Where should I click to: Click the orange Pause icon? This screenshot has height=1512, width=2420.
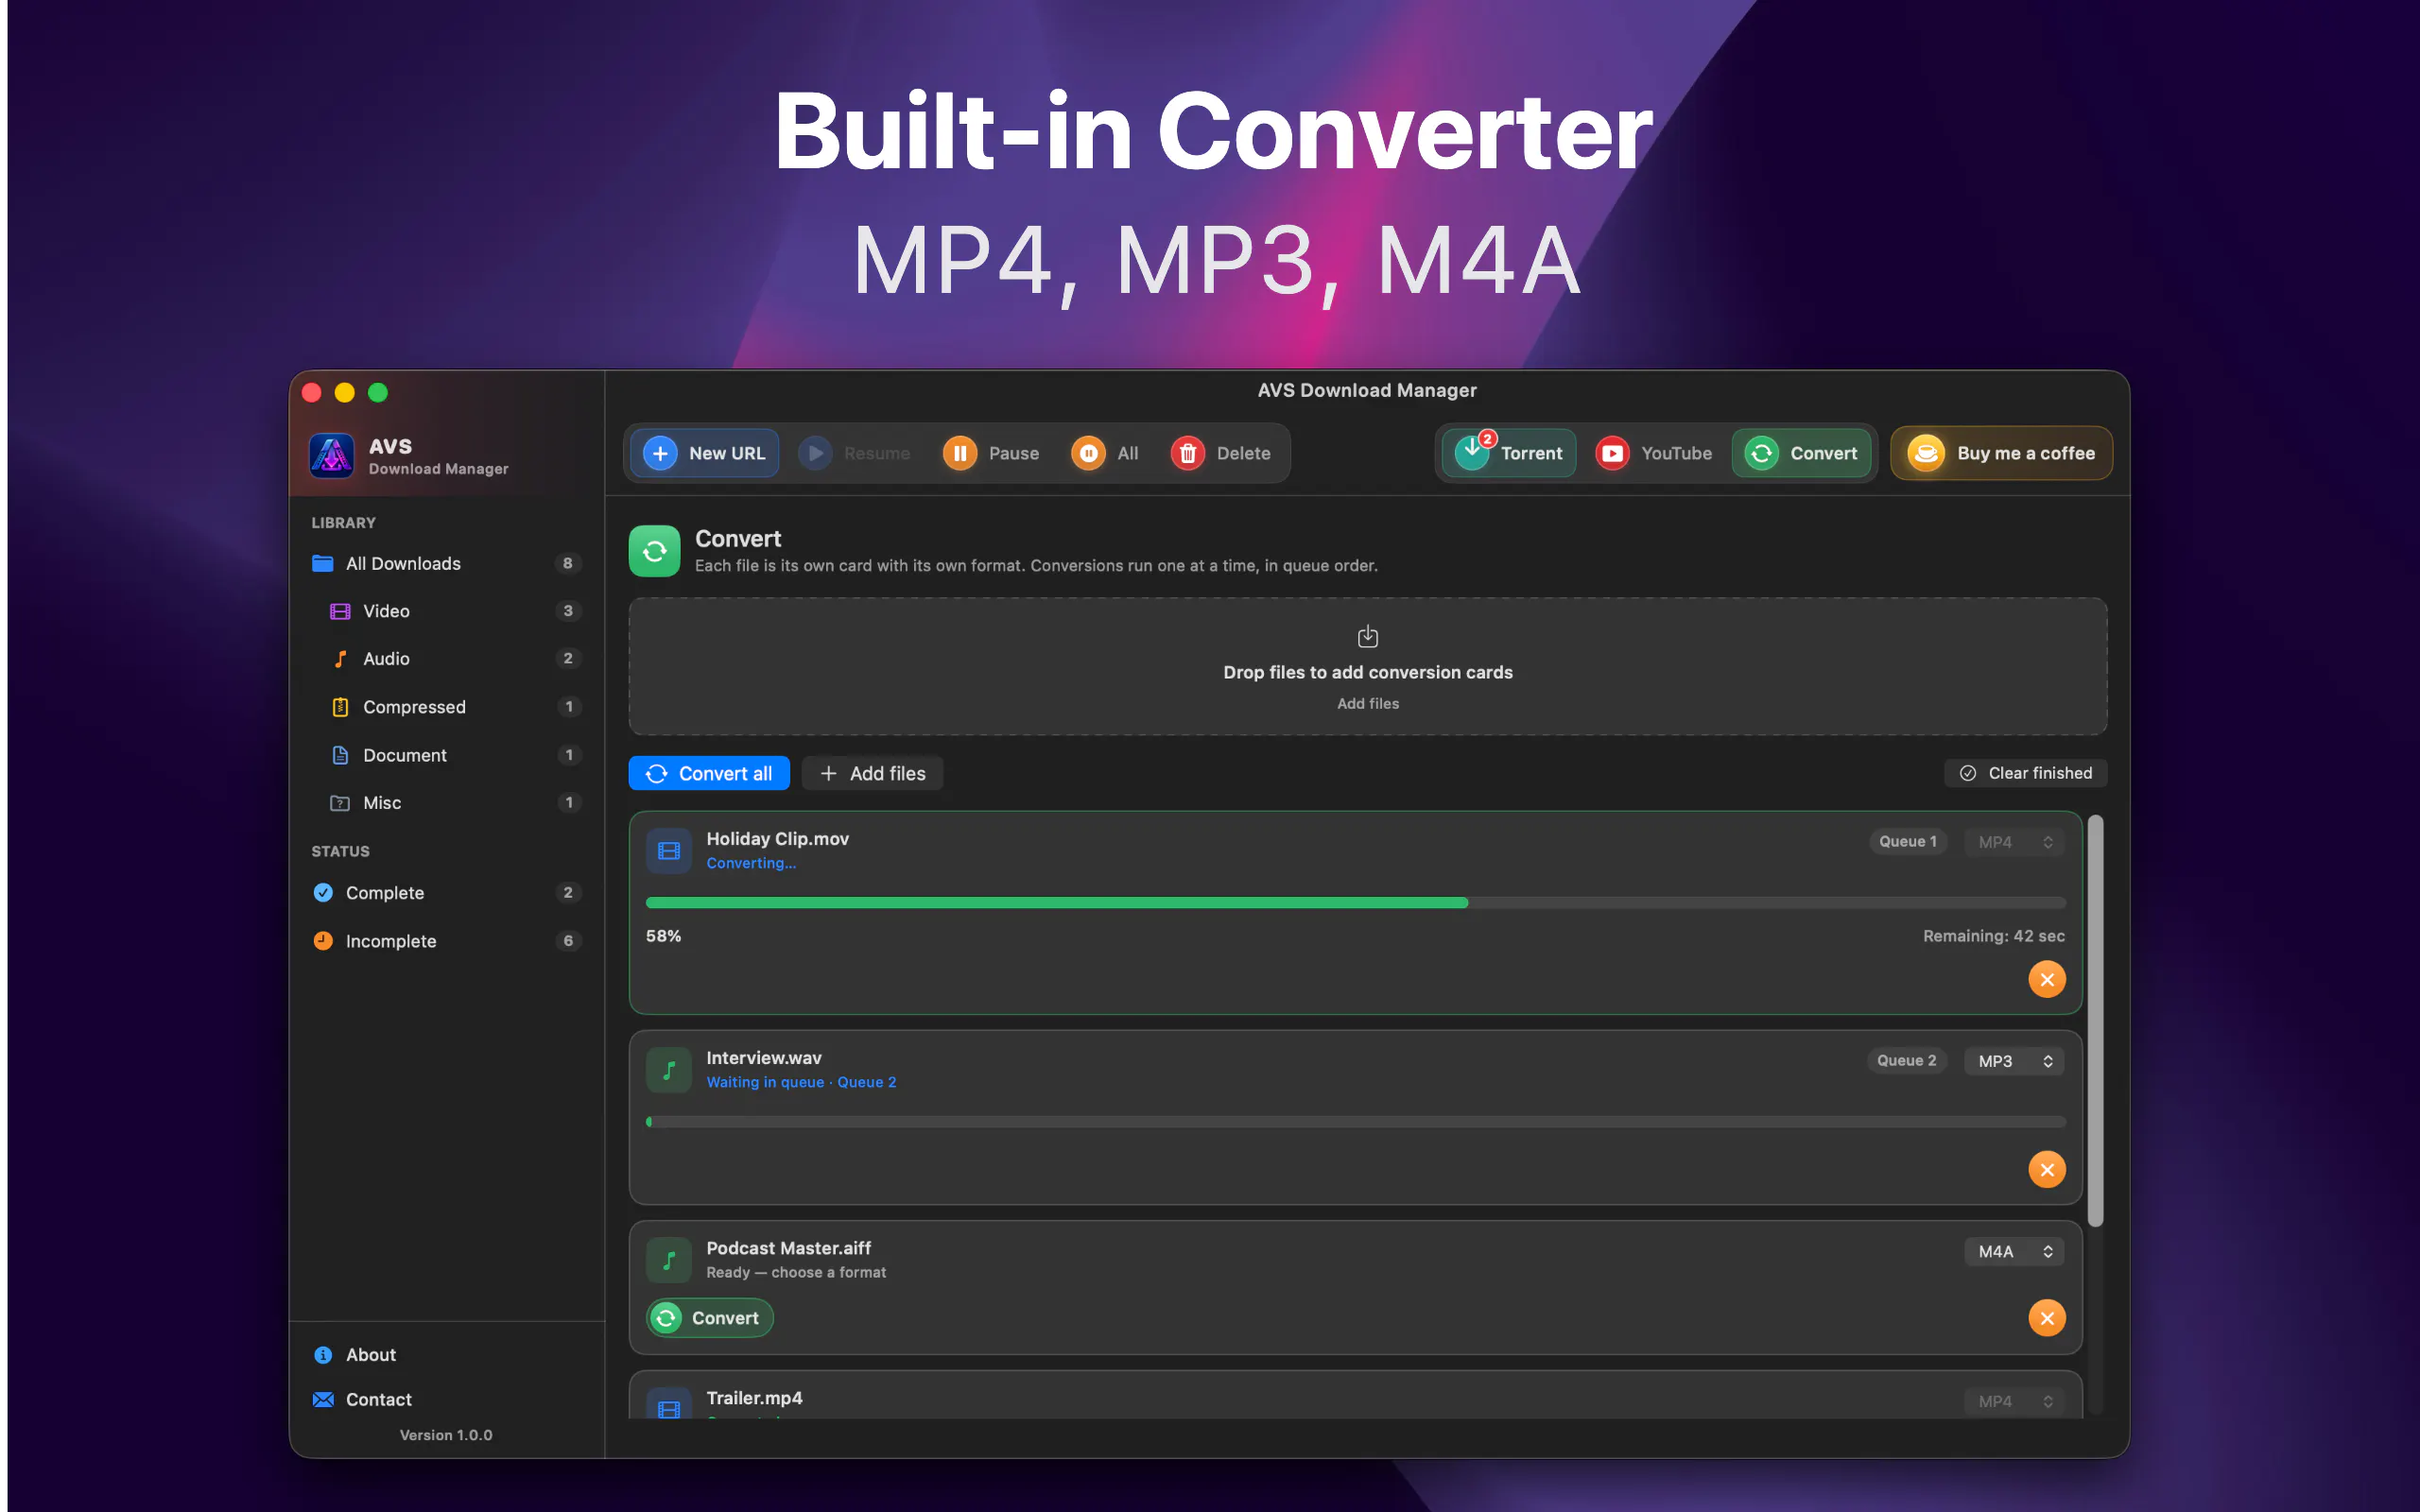(x=960, y=453)
